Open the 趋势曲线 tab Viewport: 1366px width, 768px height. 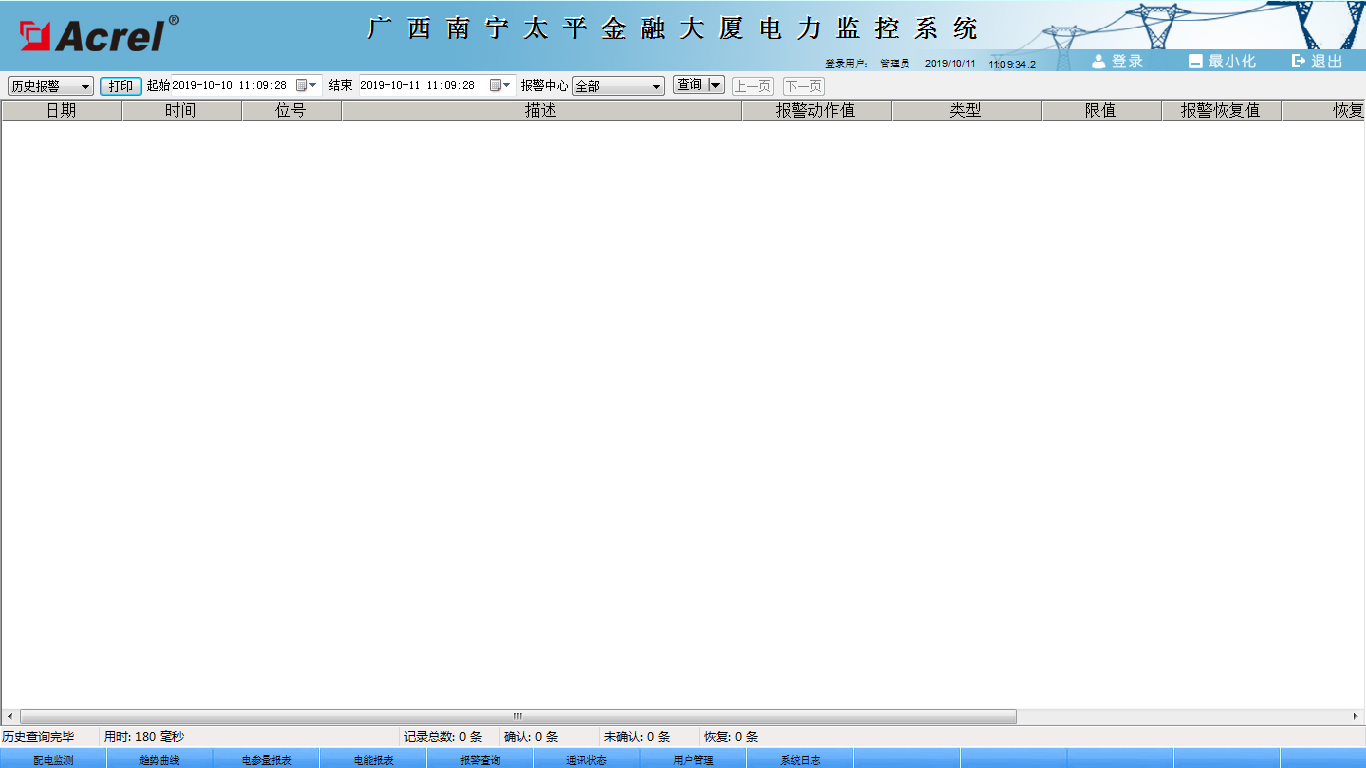(x=159, y=760)
